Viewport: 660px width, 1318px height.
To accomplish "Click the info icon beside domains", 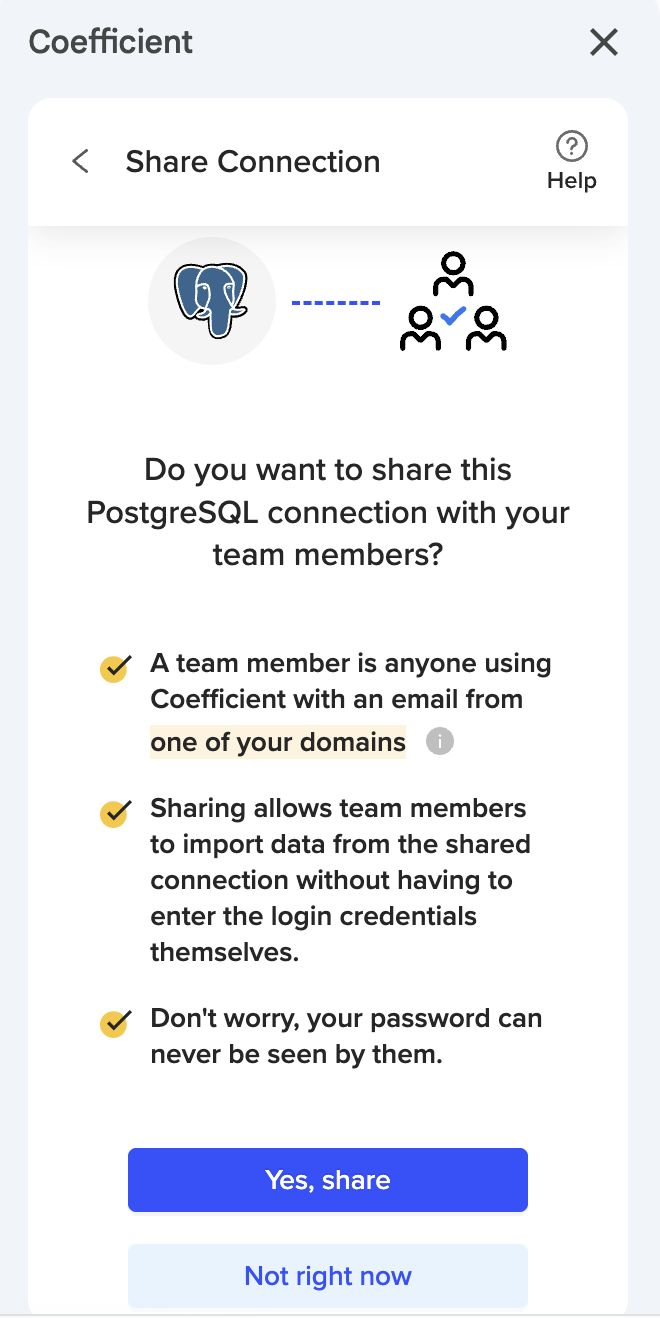I will pos(440,742).
